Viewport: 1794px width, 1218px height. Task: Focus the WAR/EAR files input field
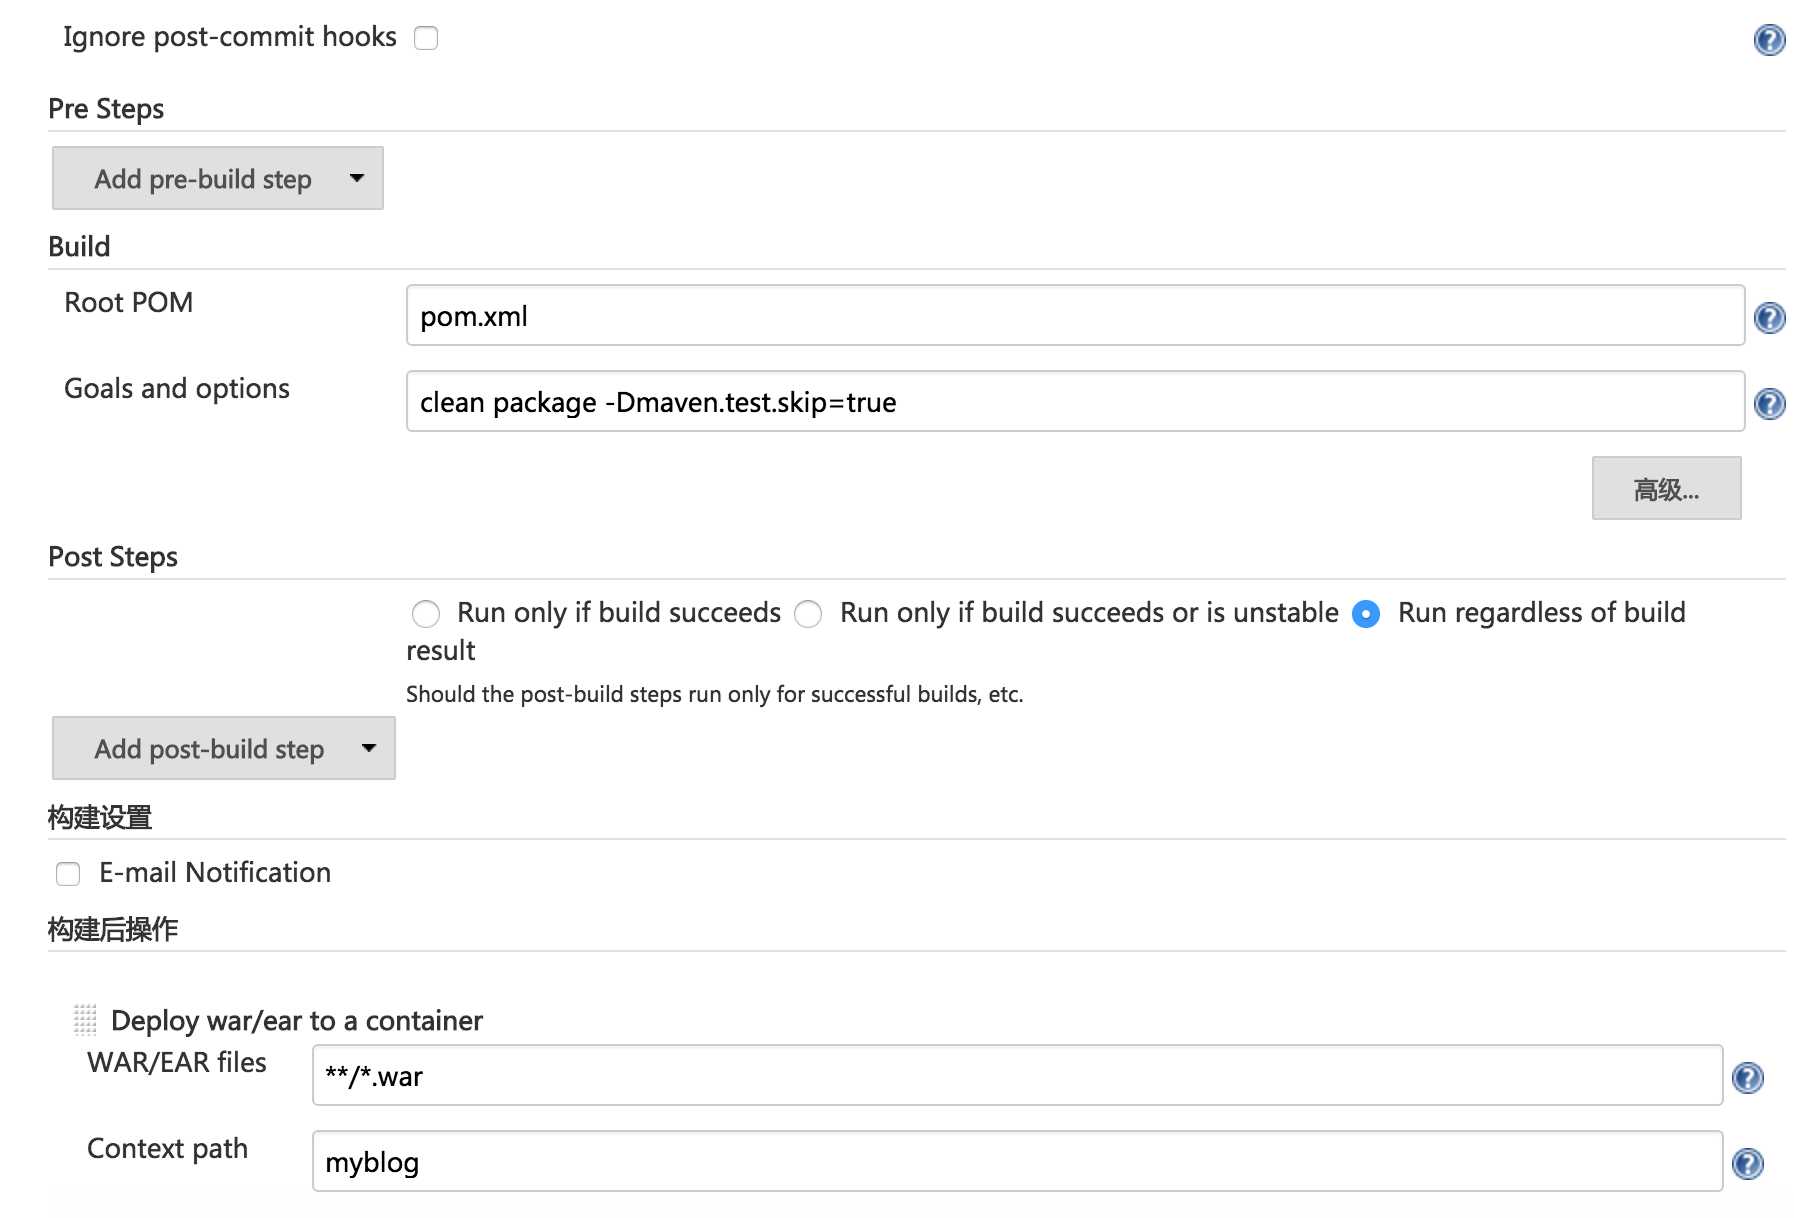1017,1076
